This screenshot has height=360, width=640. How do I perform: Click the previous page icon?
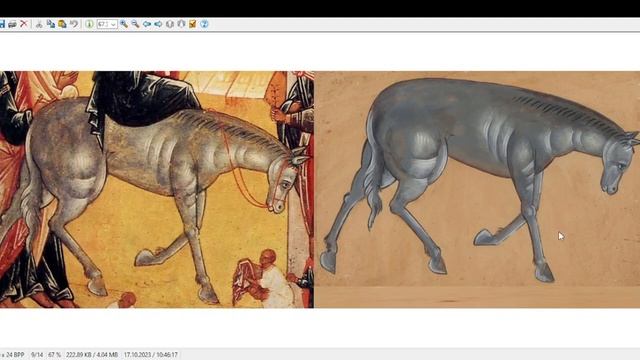pos(170,24)
